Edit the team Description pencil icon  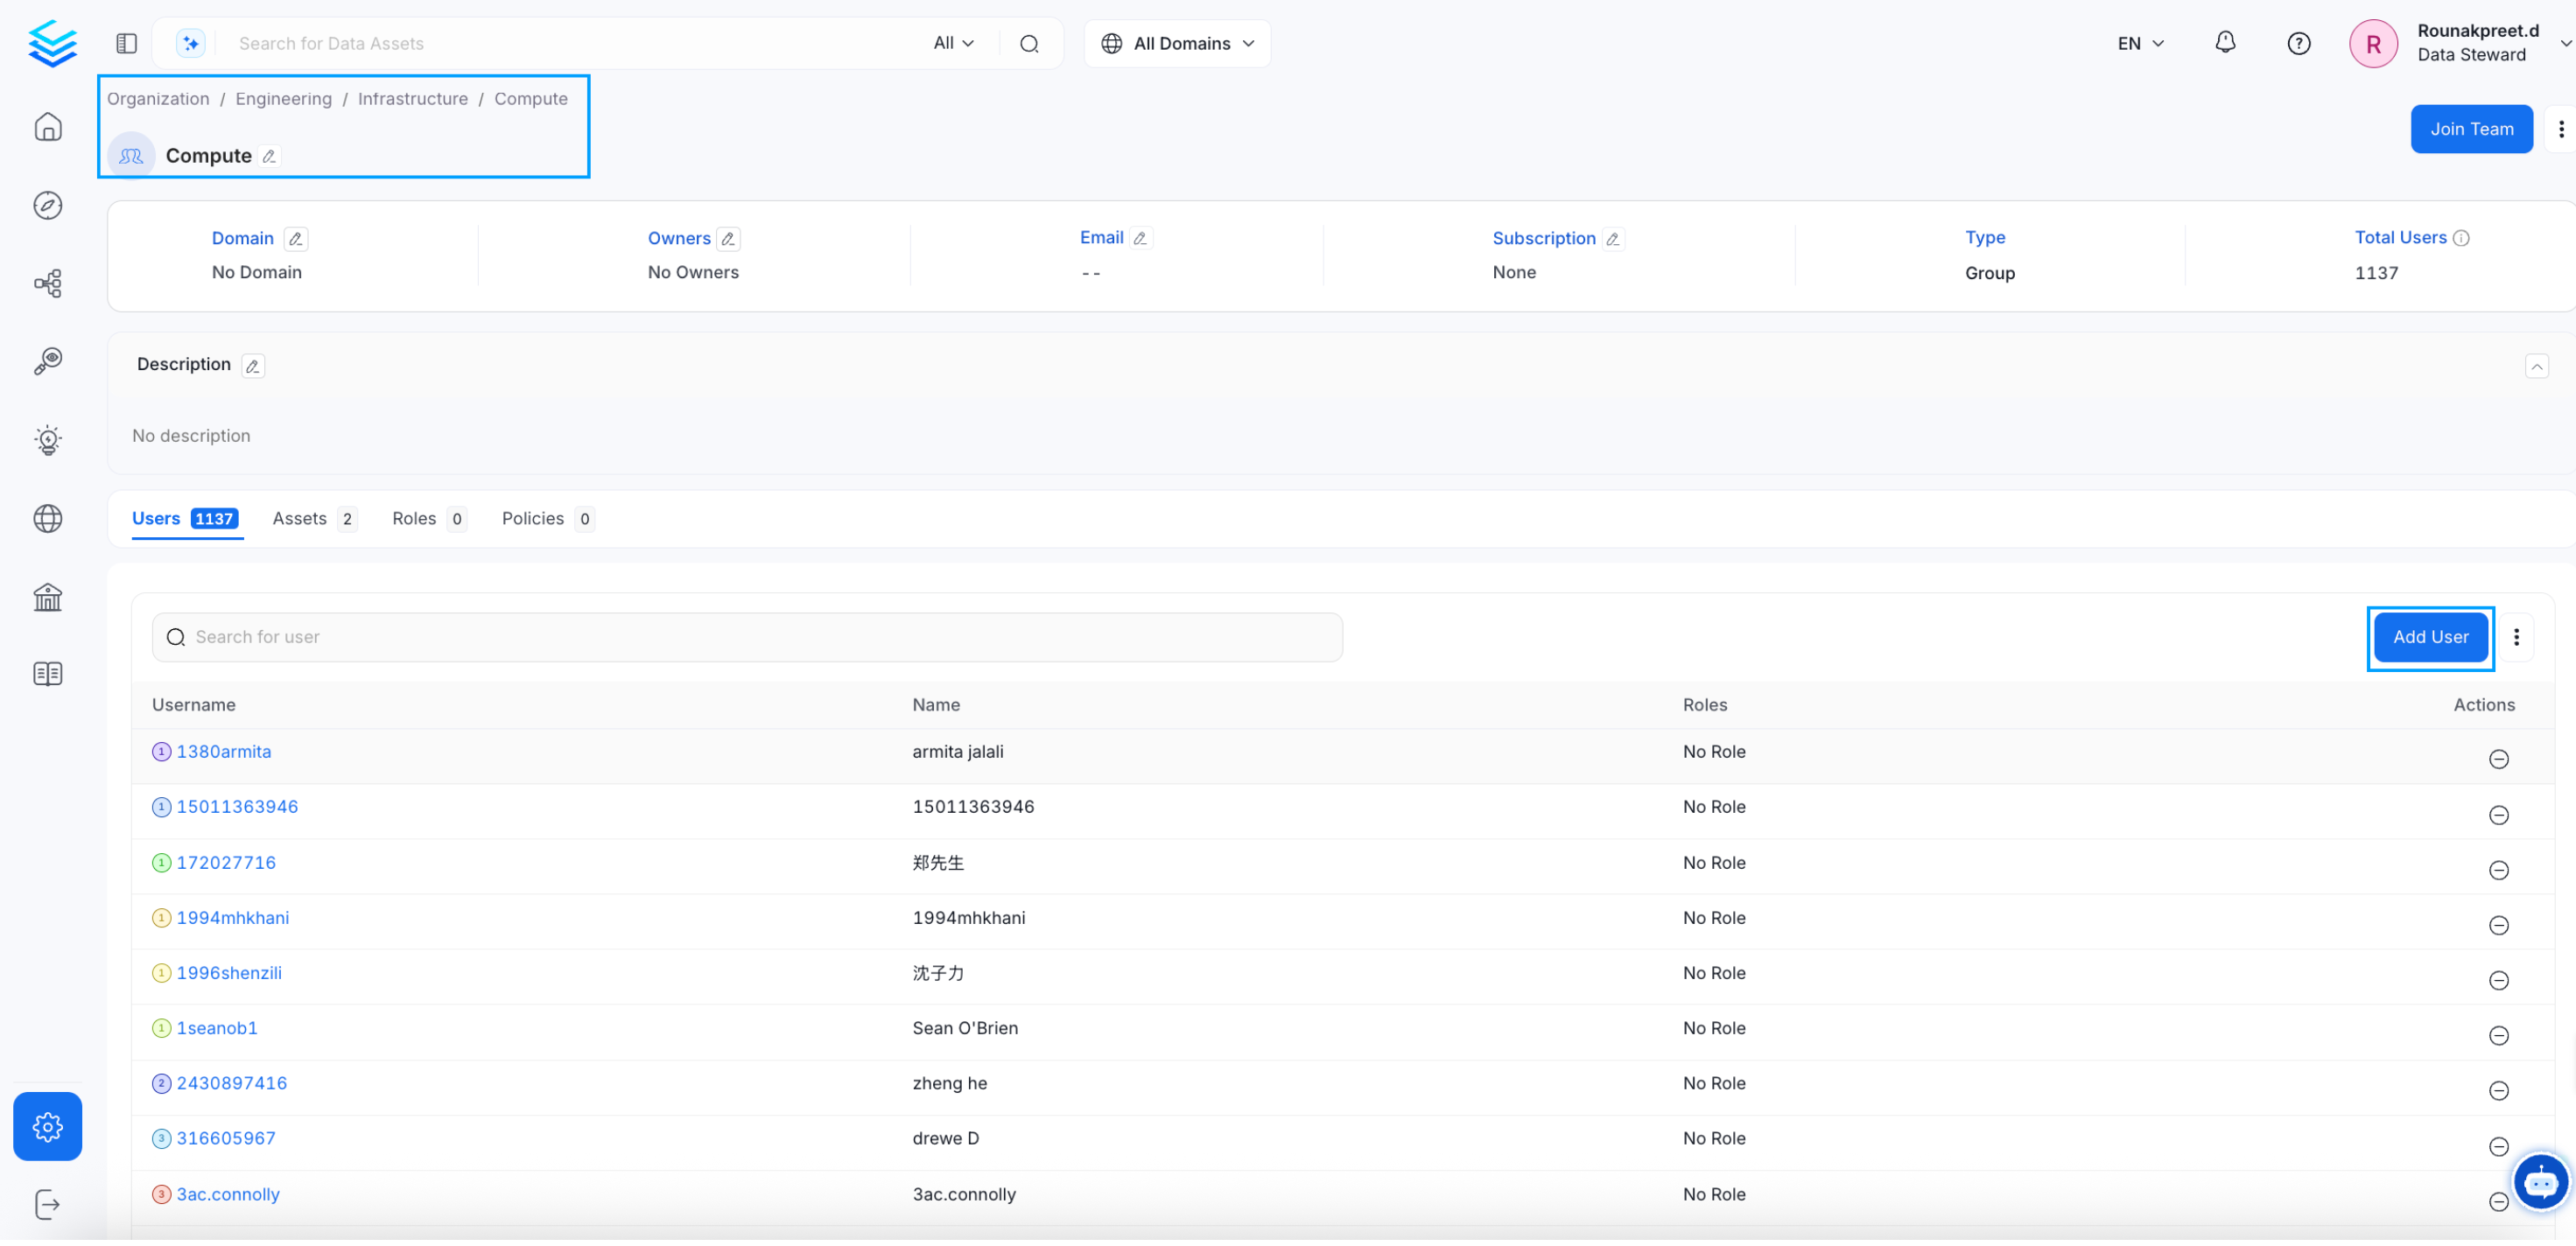(253, 367)
